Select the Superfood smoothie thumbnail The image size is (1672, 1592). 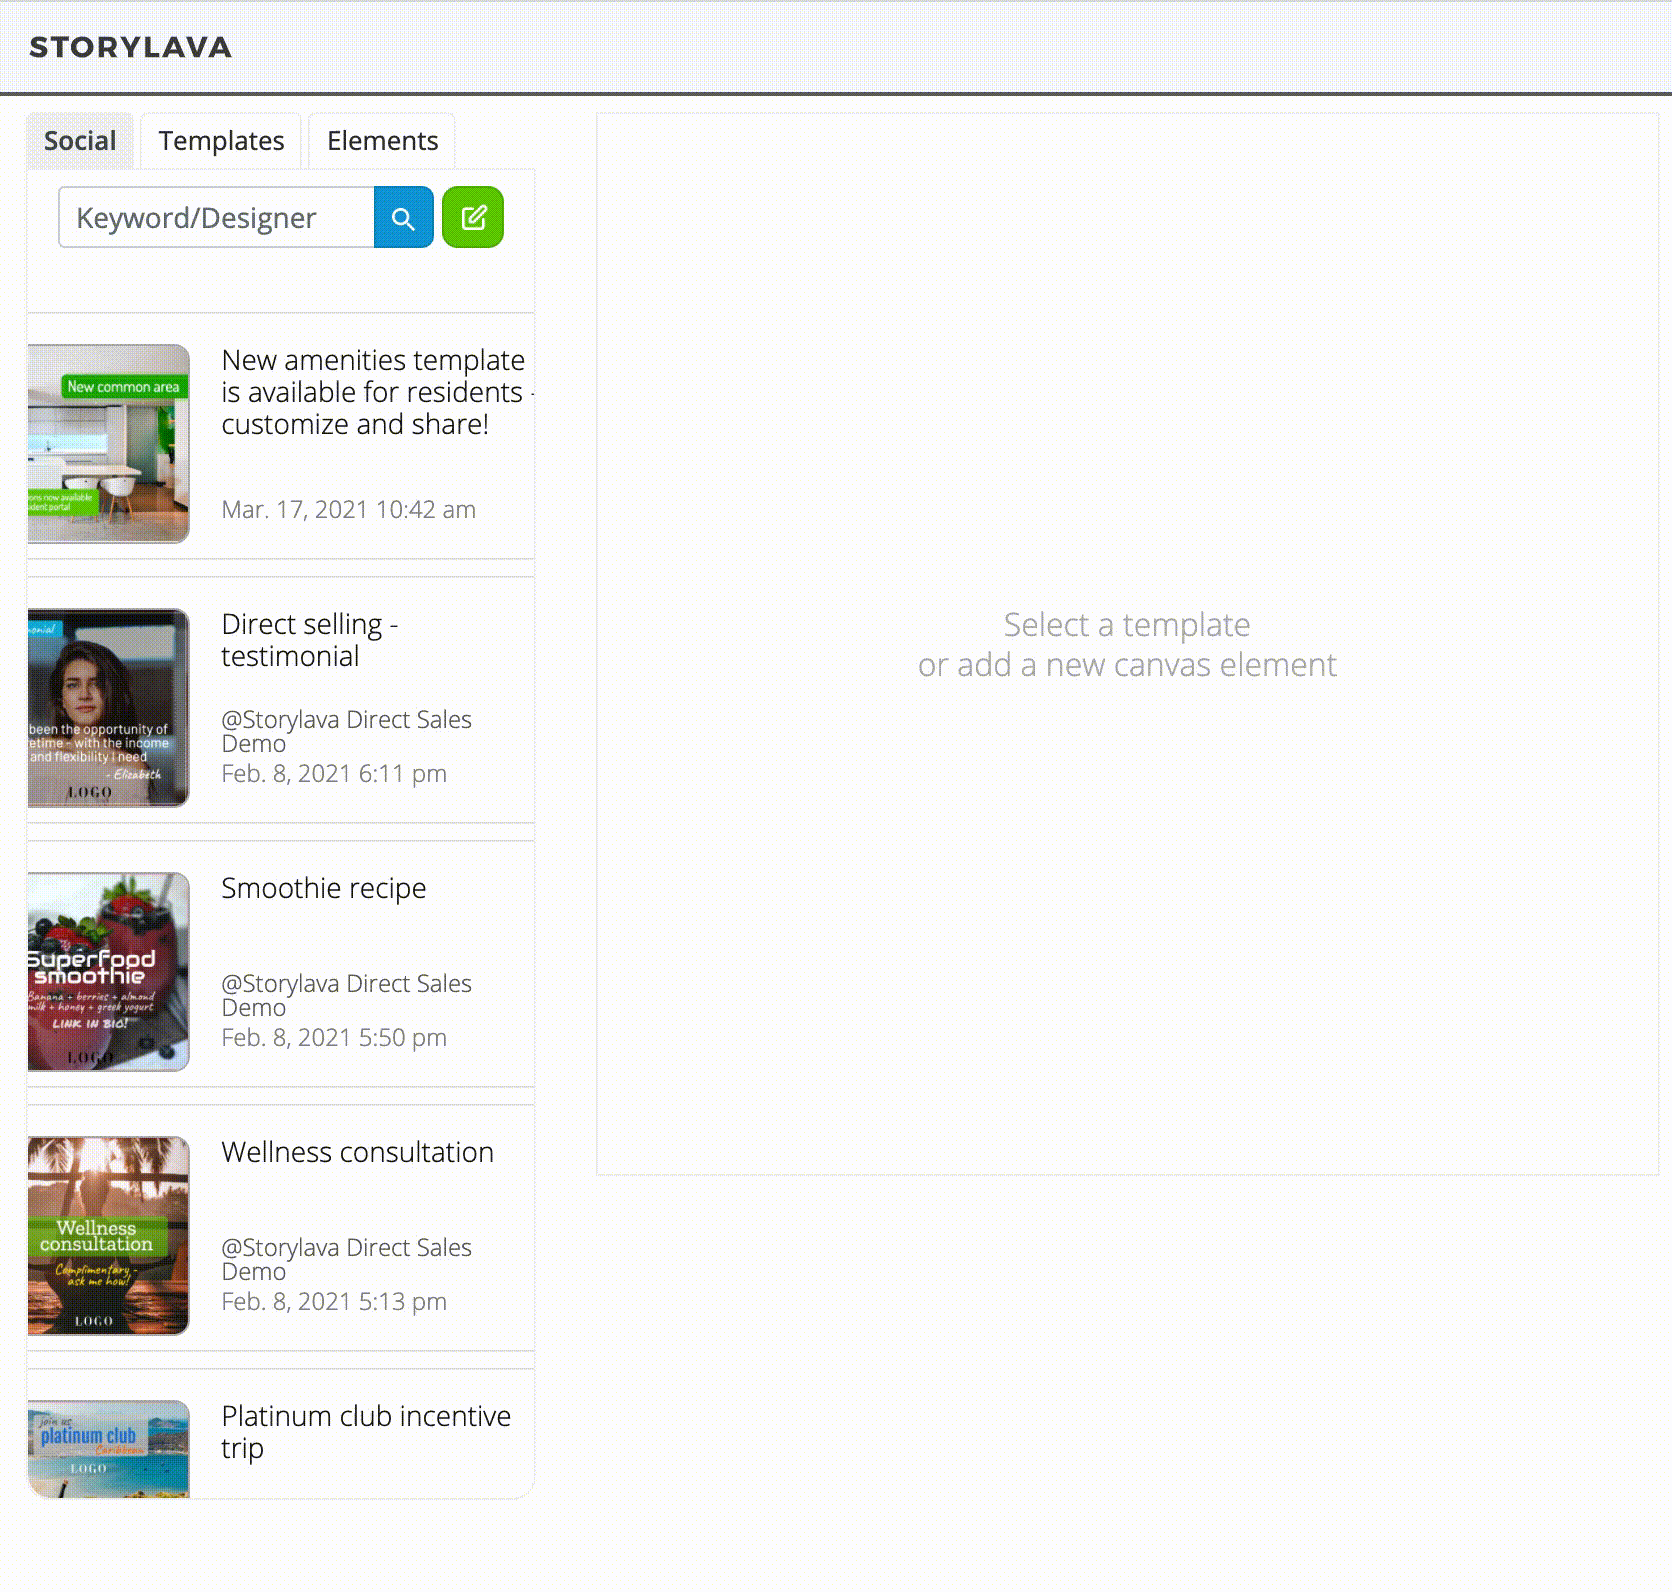[x=108, y=971]
